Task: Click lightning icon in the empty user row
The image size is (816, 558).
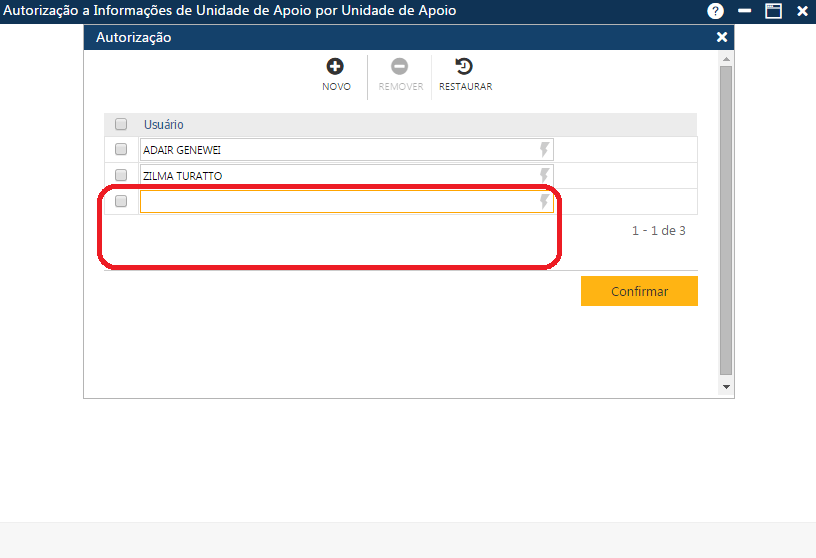Action: pos(544,202)
